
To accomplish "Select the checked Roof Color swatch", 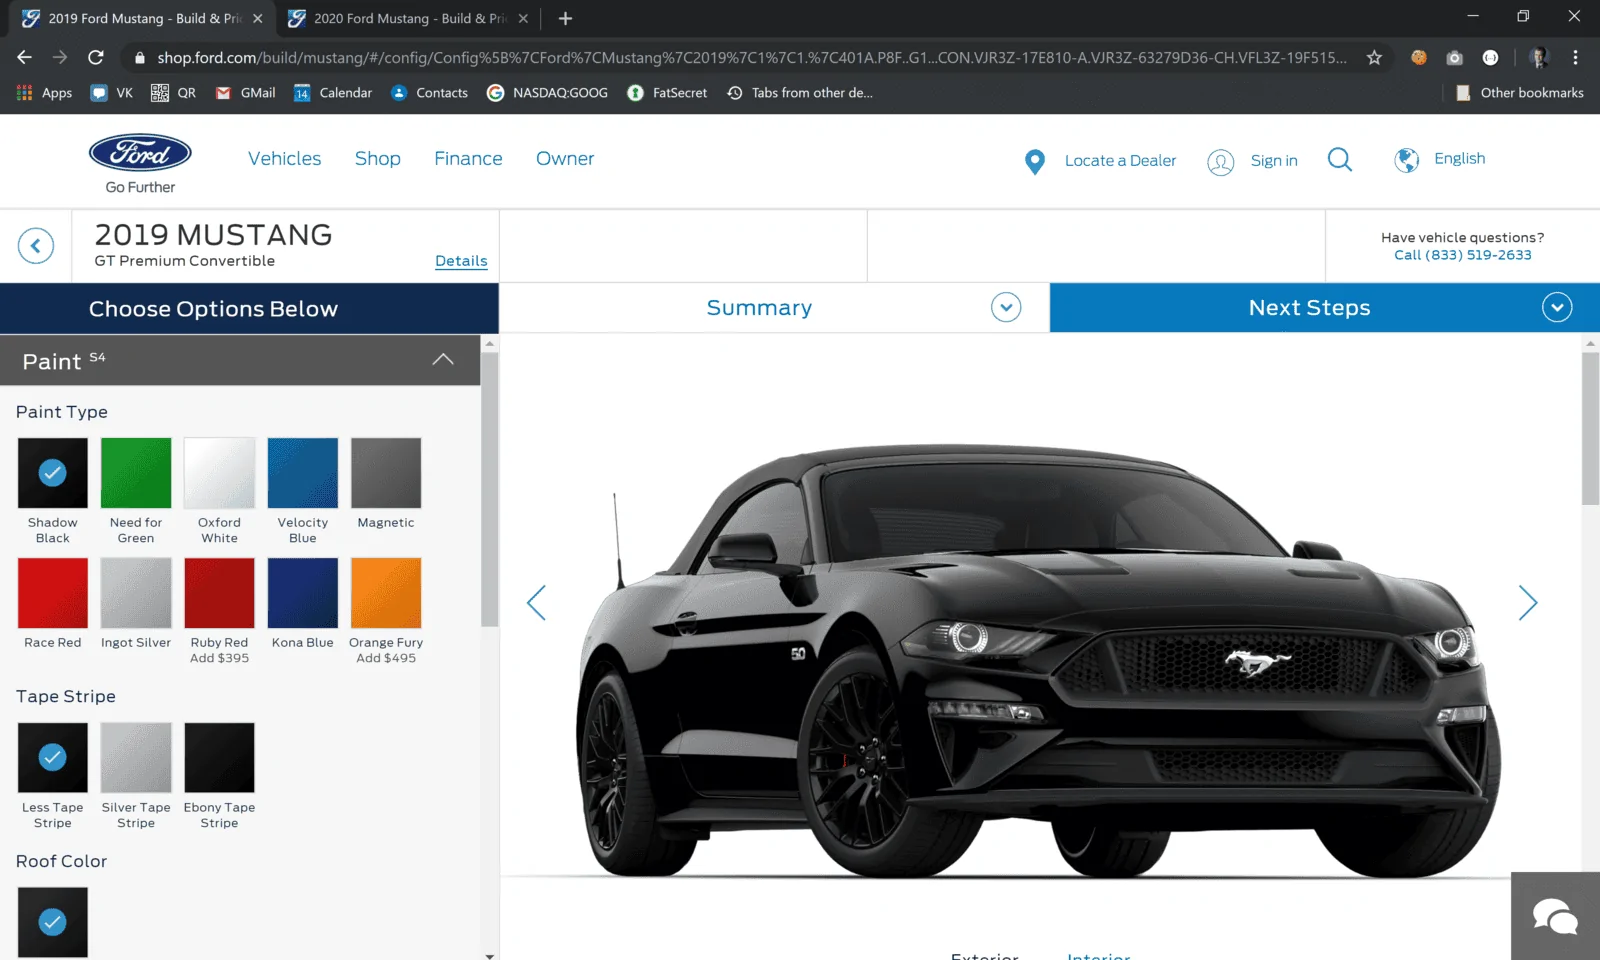I will [x=53, y=922].
